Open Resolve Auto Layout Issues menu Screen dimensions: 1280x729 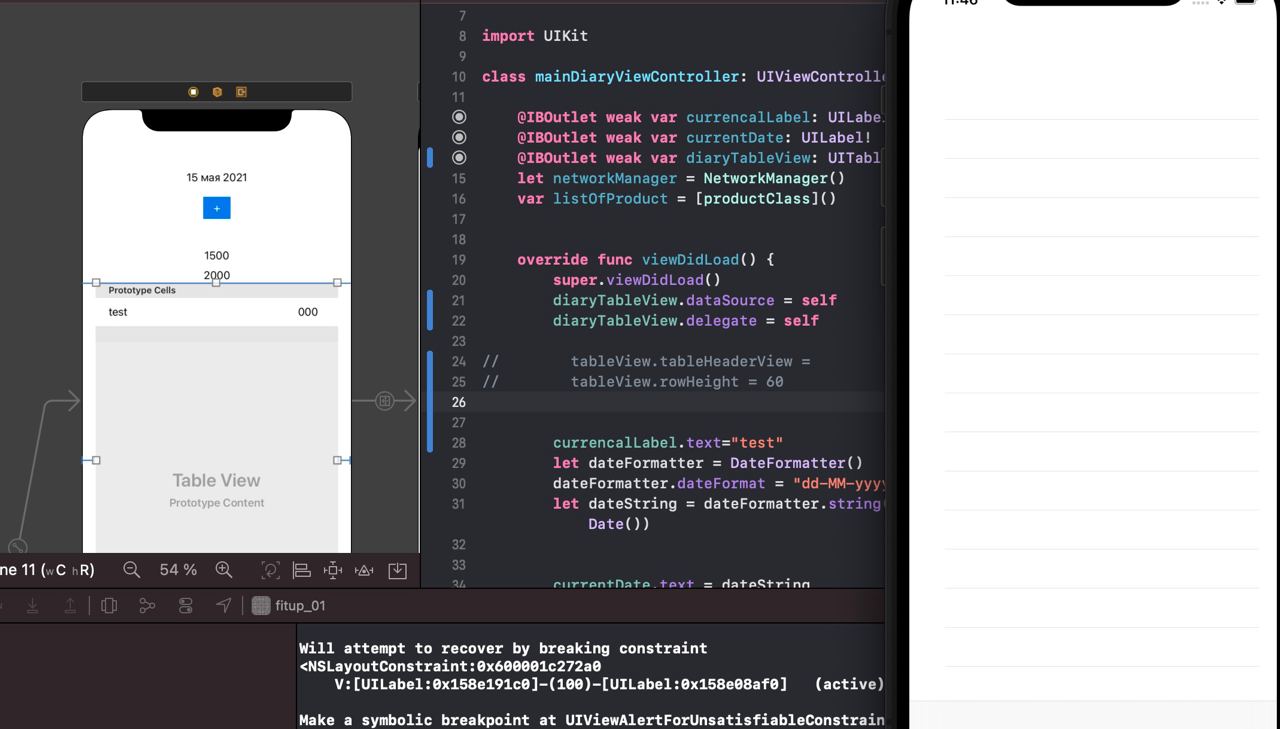(x=365, y=570)
